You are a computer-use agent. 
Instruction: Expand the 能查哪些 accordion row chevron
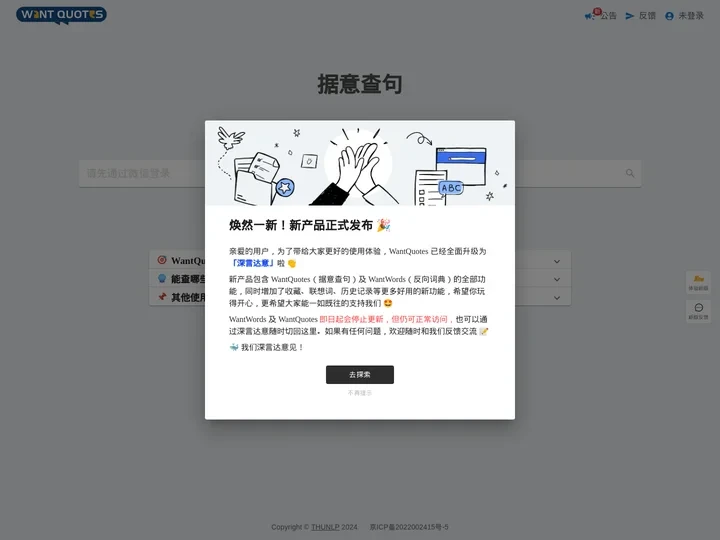point(557,279)
